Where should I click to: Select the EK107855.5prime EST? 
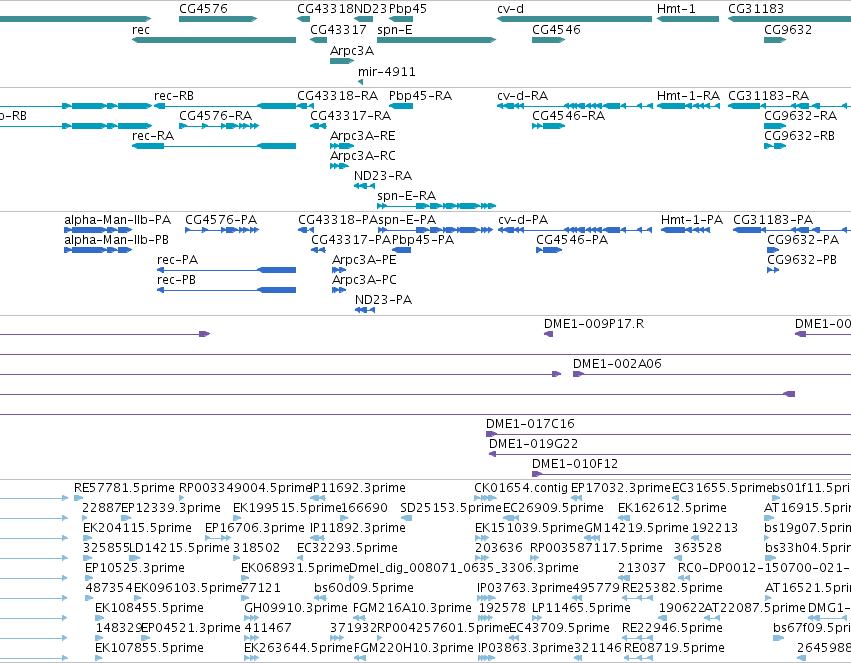pyautogui.click(x=99, y=658)
